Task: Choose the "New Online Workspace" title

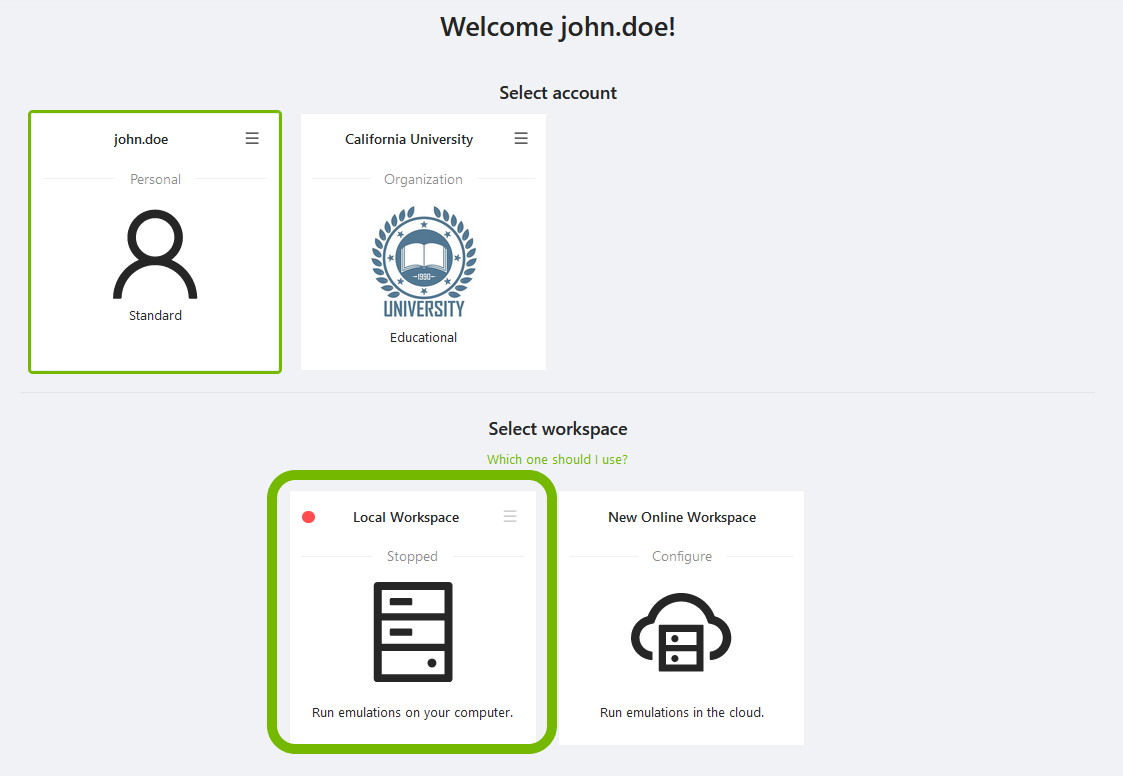Action: coord(682,517)
